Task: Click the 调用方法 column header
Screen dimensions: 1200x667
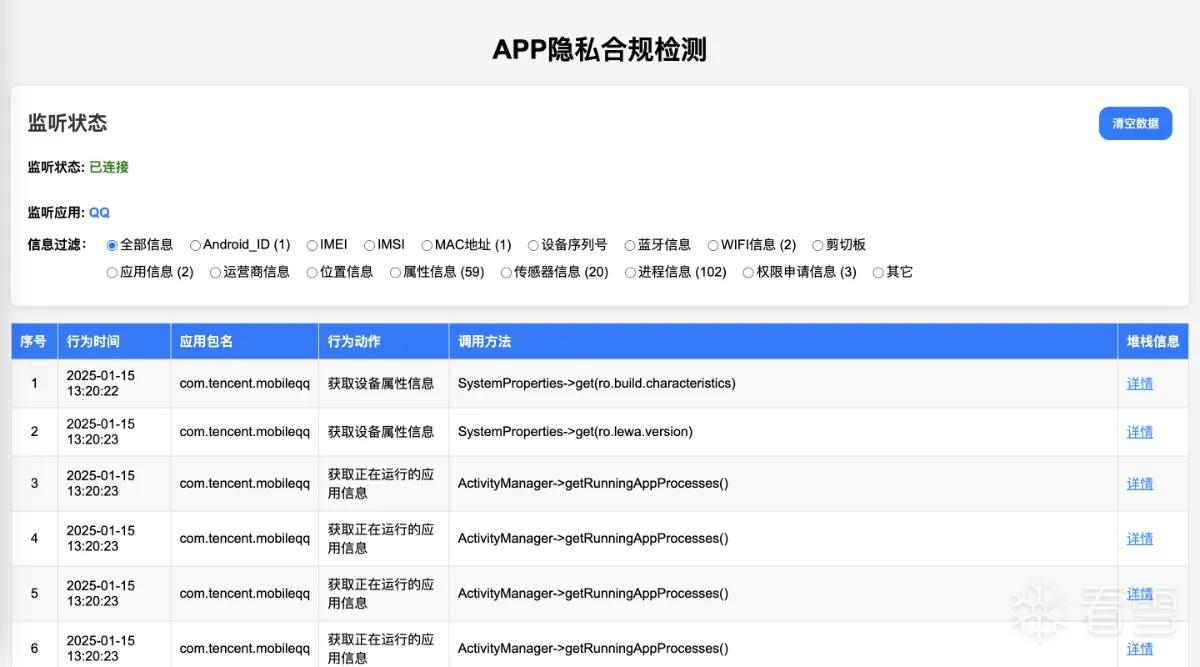Action: [x=783, y=341]
